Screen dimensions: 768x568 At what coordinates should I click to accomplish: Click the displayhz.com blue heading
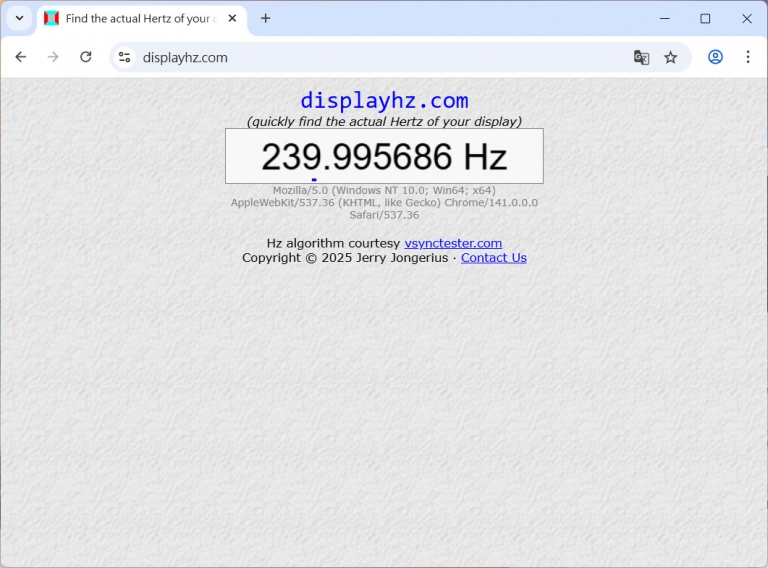coord(384,101)
